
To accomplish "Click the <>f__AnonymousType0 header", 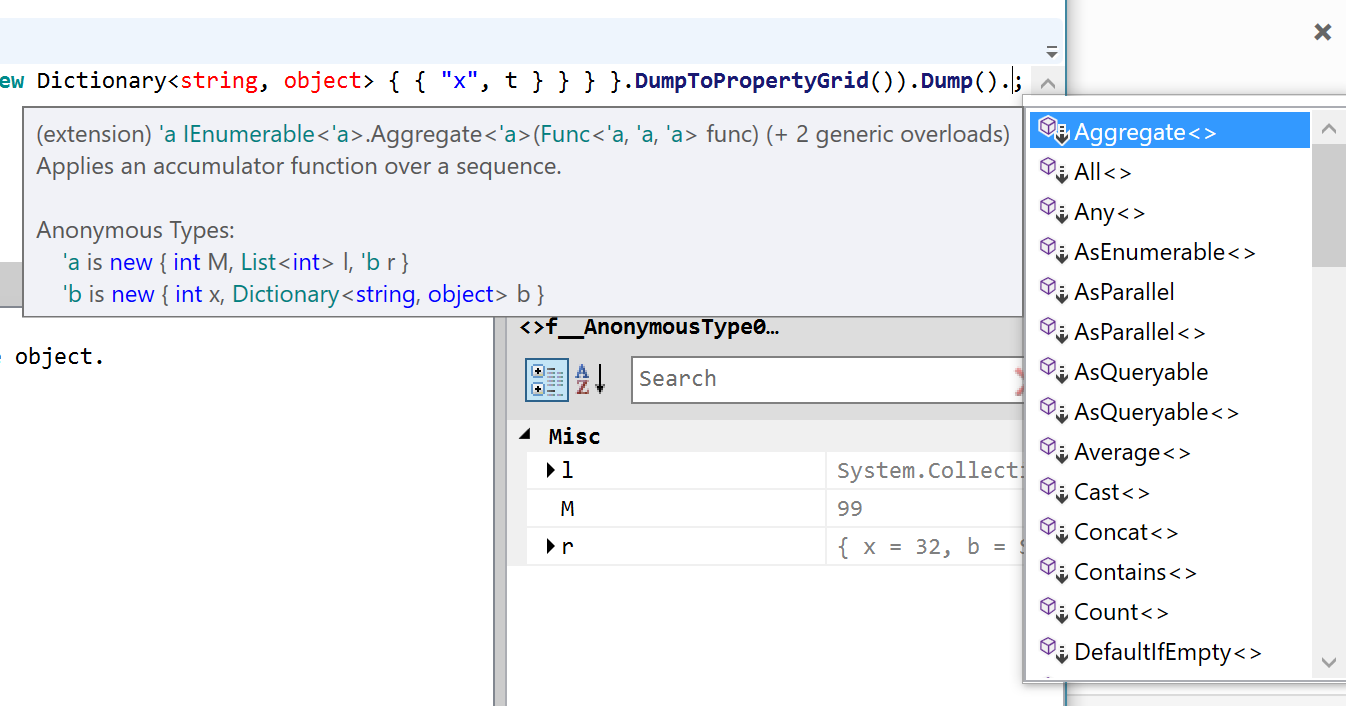I will pos(649,326).
